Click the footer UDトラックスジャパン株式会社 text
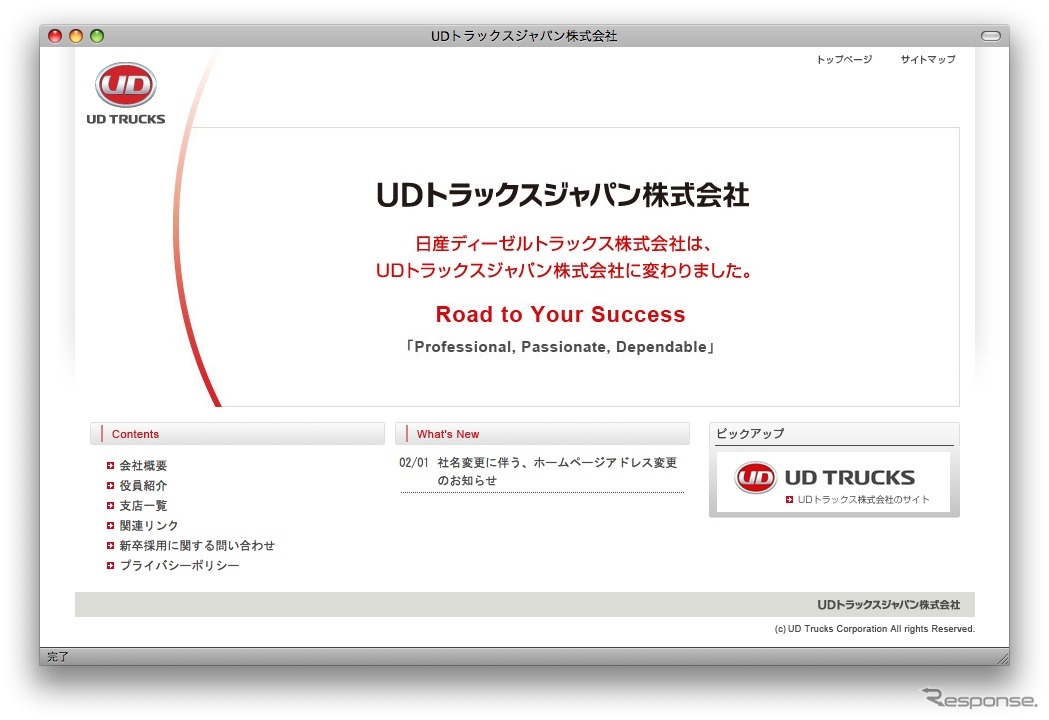The image size is (1049, 720). [x=888, y=605]
